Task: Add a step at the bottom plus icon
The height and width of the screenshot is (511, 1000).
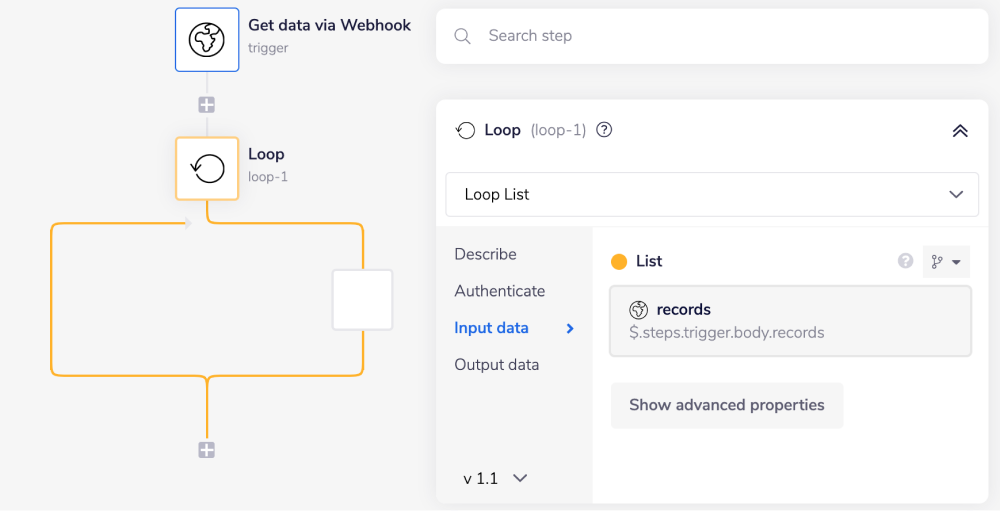Action: click(207, 450)
